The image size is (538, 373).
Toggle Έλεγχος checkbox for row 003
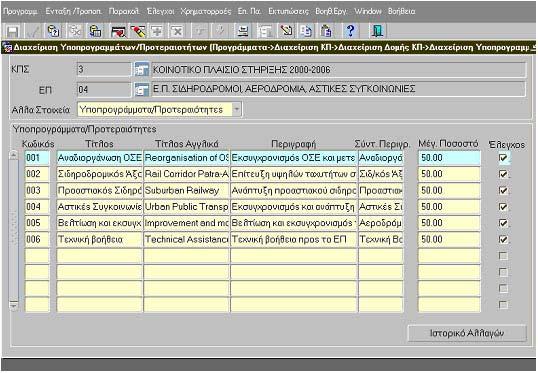coord(503,190)
